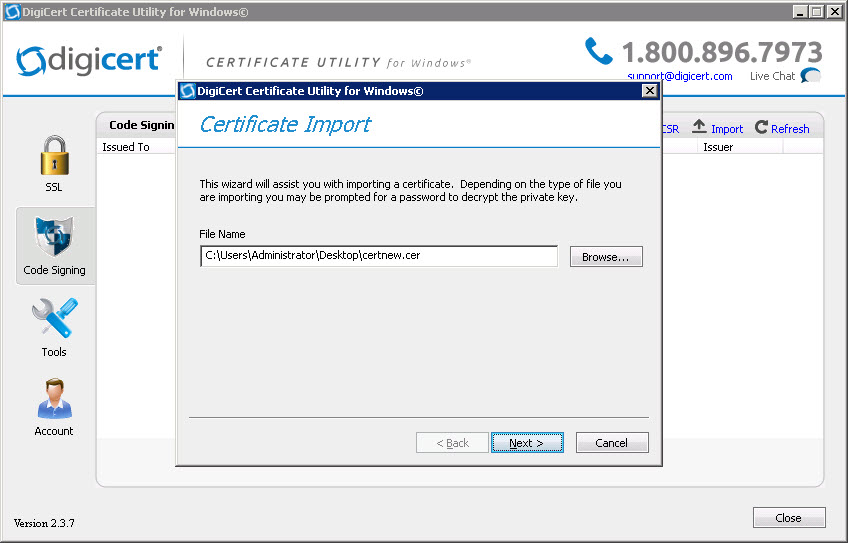
Task: Click the dialog title bar icon
Action: click(187, 91)
